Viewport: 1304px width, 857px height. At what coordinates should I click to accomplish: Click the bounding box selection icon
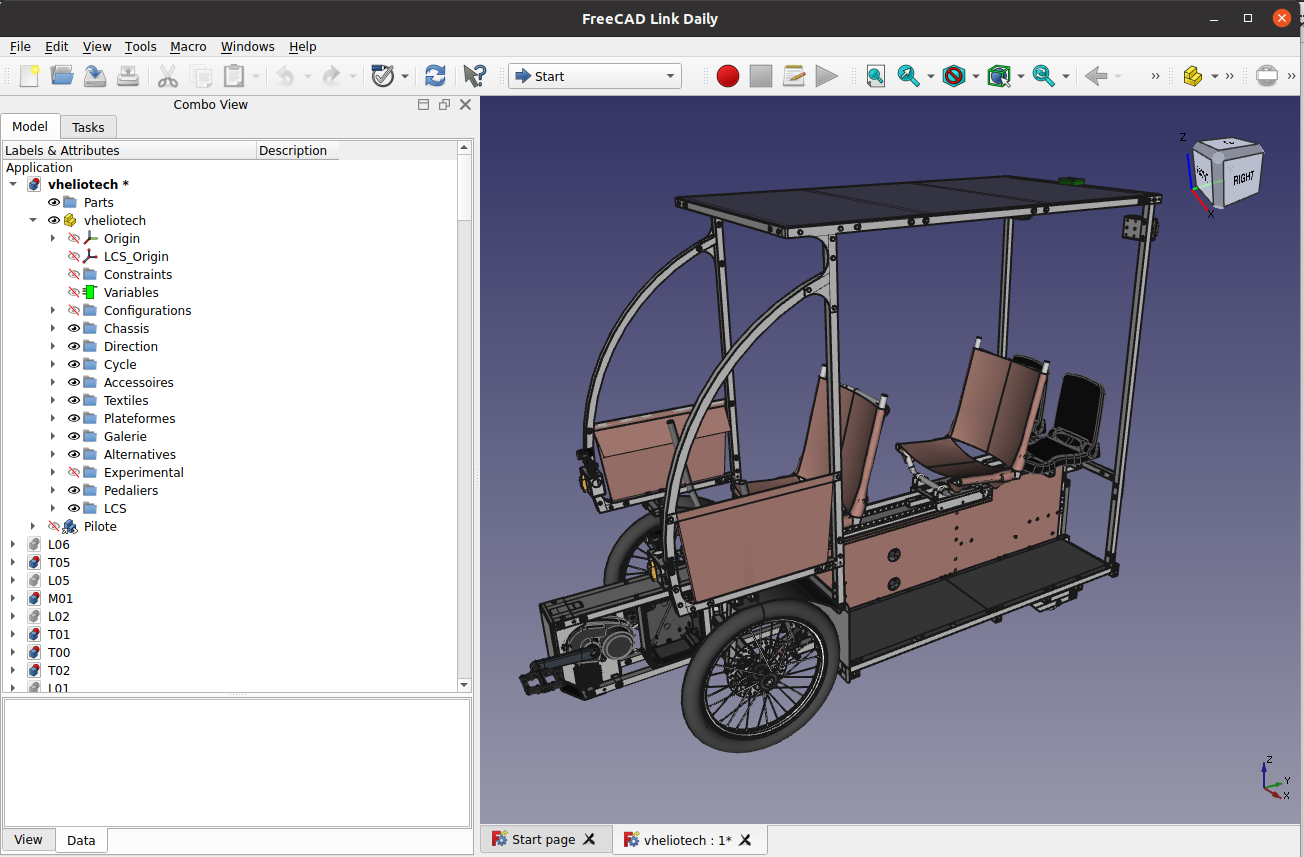click(x=998, y=76)
